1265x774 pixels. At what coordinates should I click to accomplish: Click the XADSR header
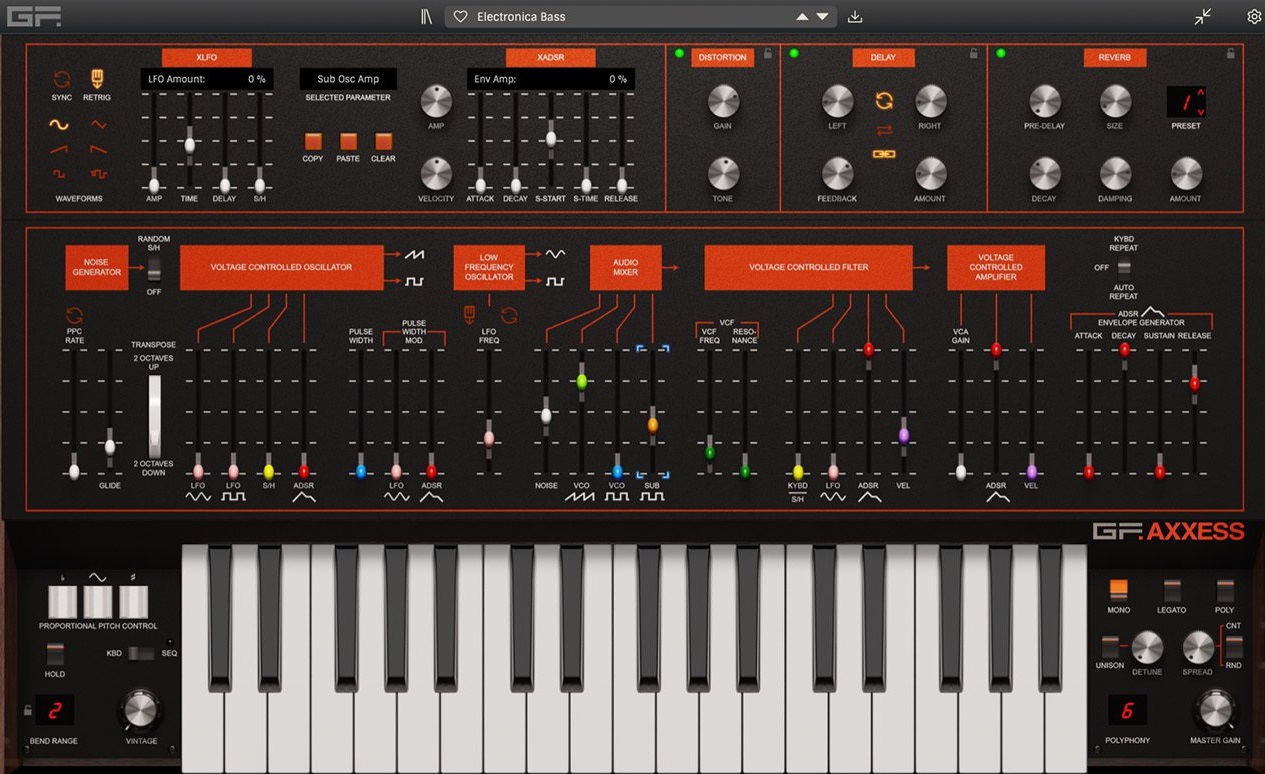click(550, 58)
